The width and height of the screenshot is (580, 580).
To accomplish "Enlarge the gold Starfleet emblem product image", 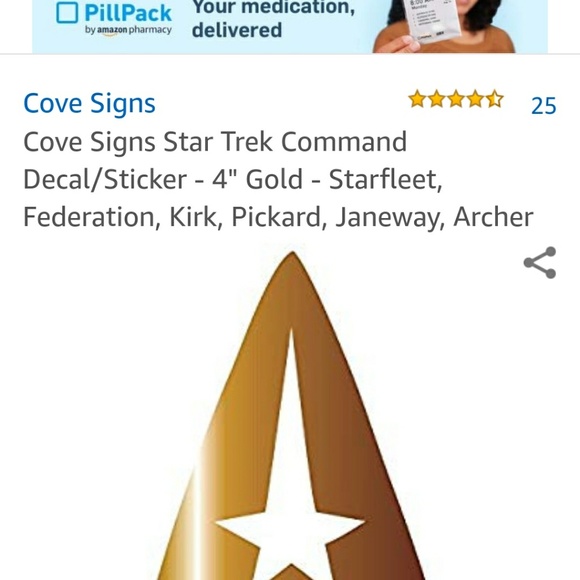I will coord(292,415).
